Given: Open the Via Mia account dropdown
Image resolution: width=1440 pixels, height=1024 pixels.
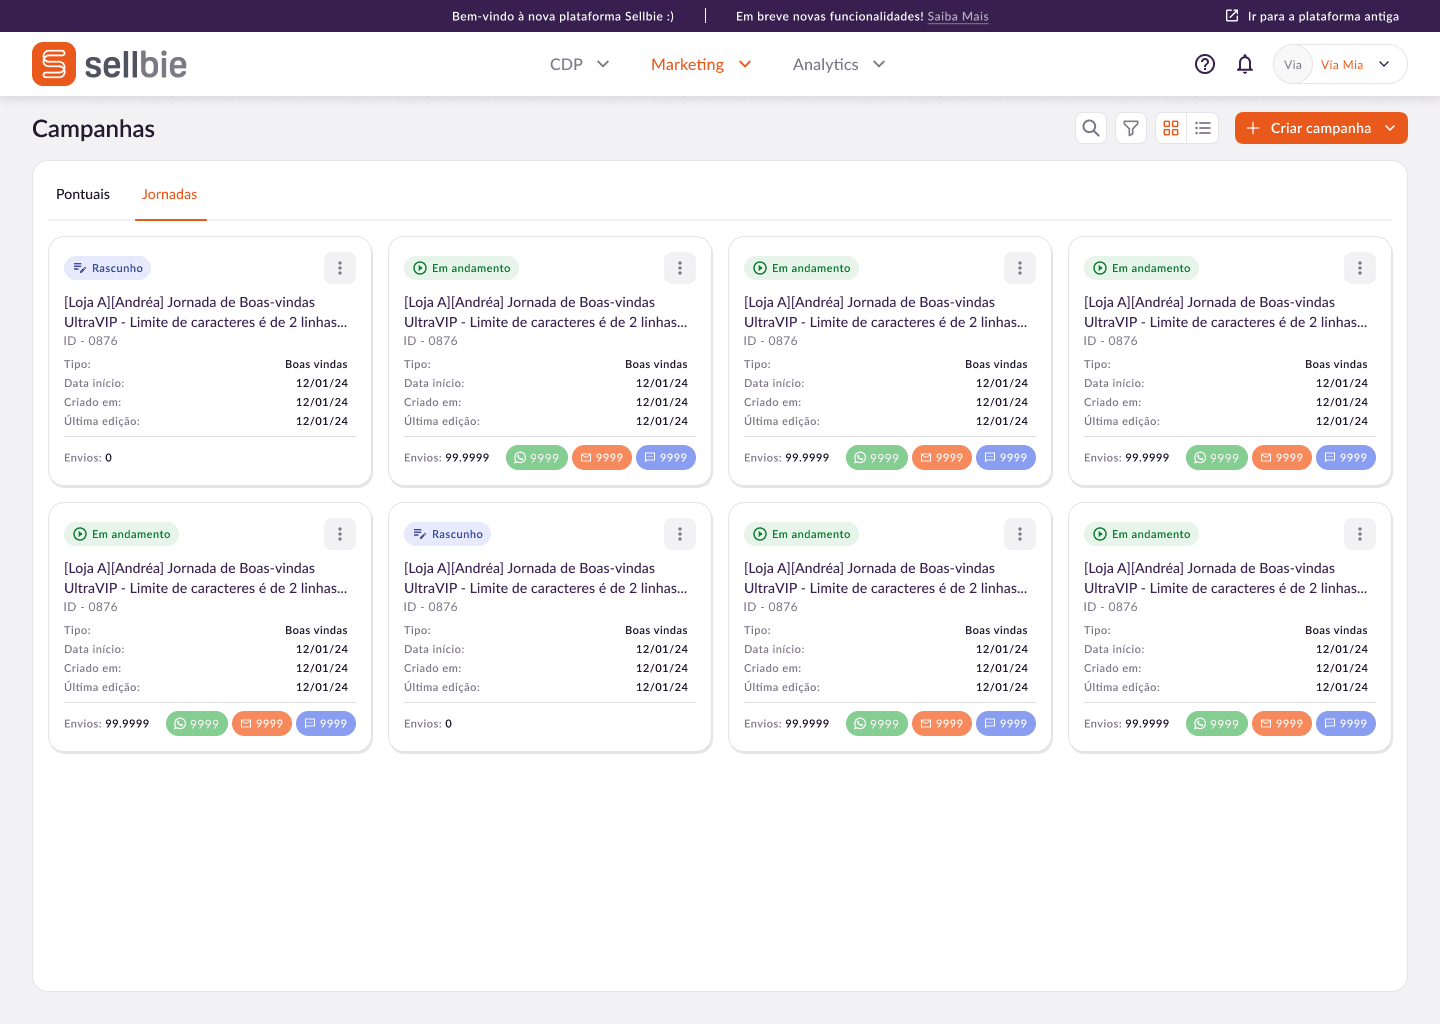Looking at the screenshot, I should (1340, 64).
